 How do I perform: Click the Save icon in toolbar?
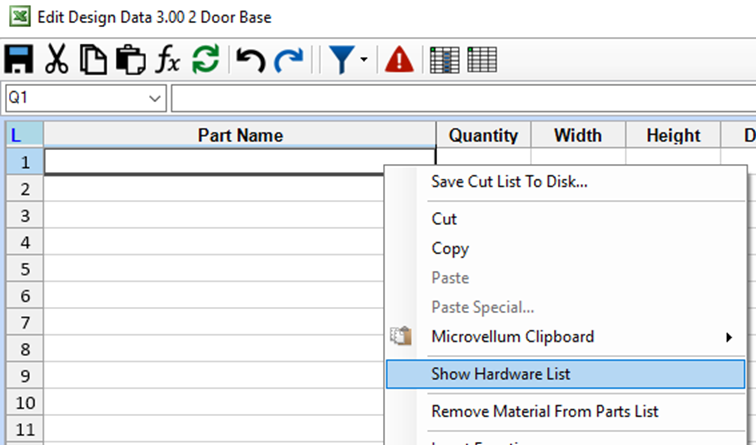coord(21,60)
